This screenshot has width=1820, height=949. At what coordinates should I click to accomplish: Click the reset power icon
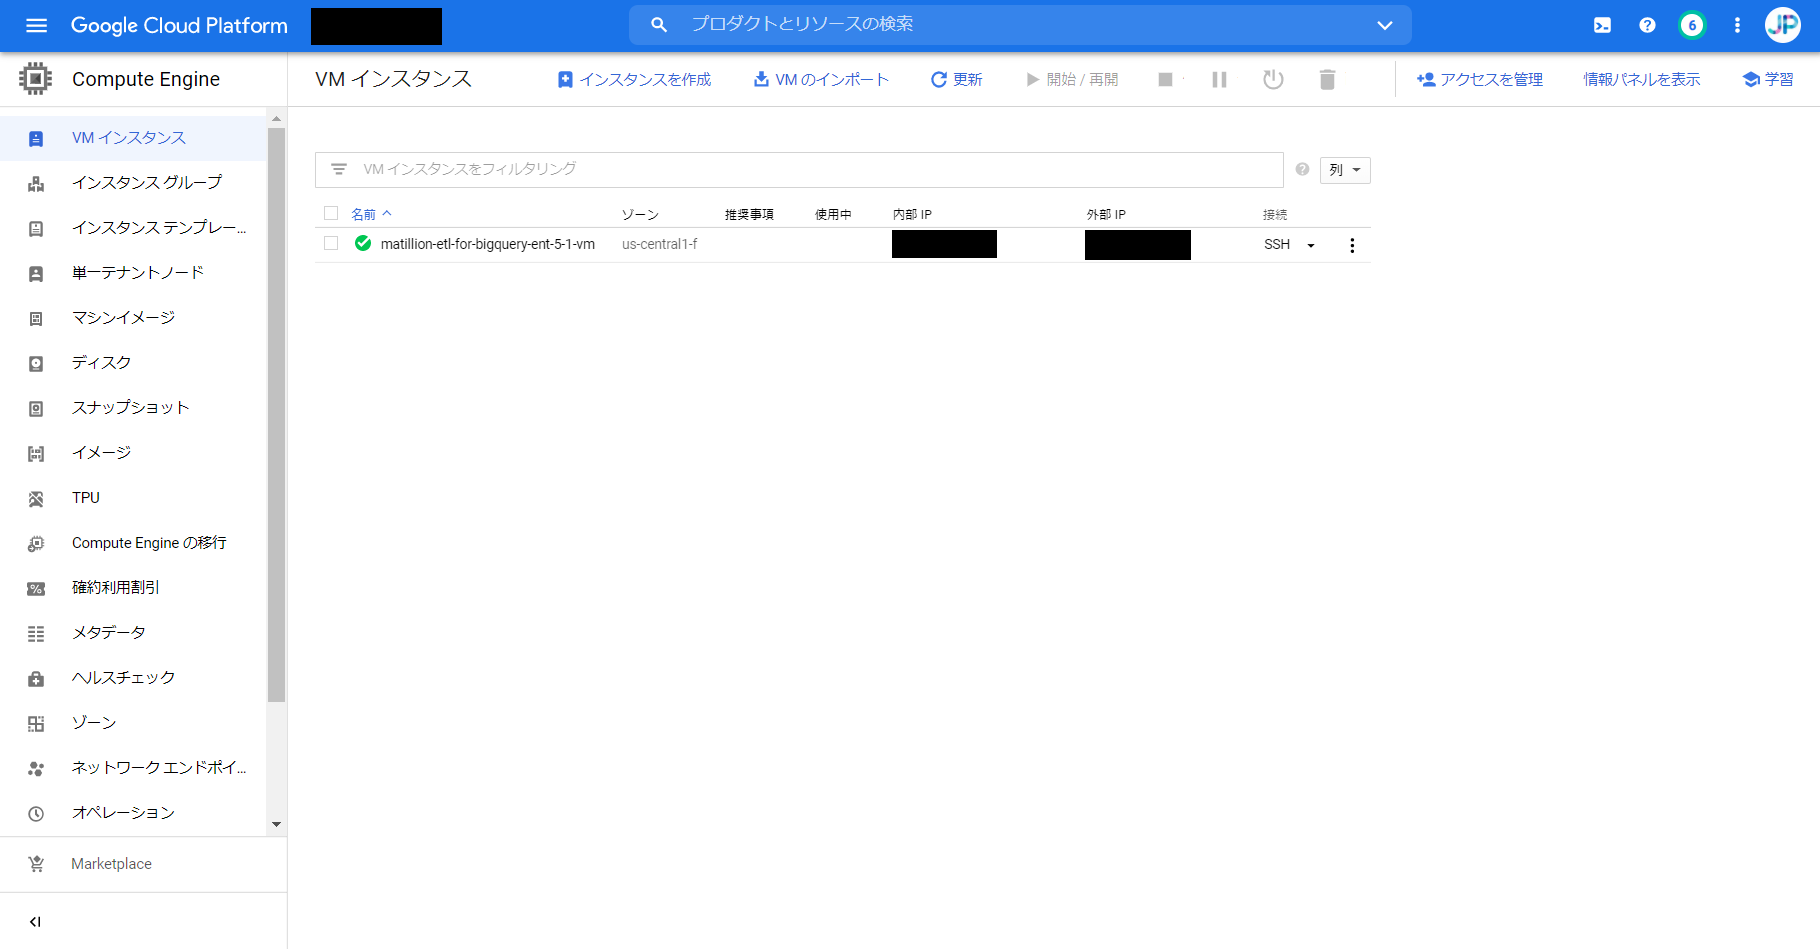pyautogui.click(x=1273, y=79)
